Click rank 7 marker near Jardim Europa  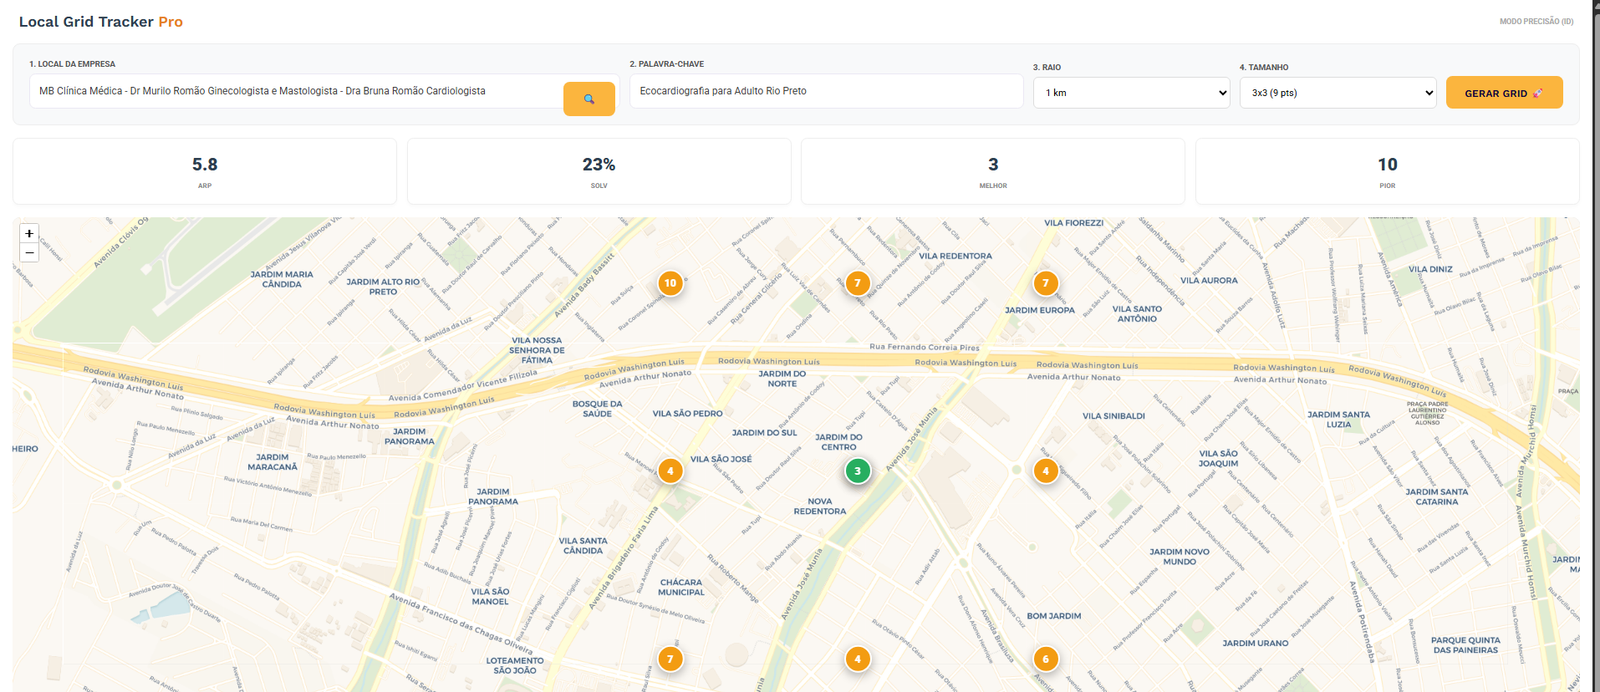tap(1045, 283)
